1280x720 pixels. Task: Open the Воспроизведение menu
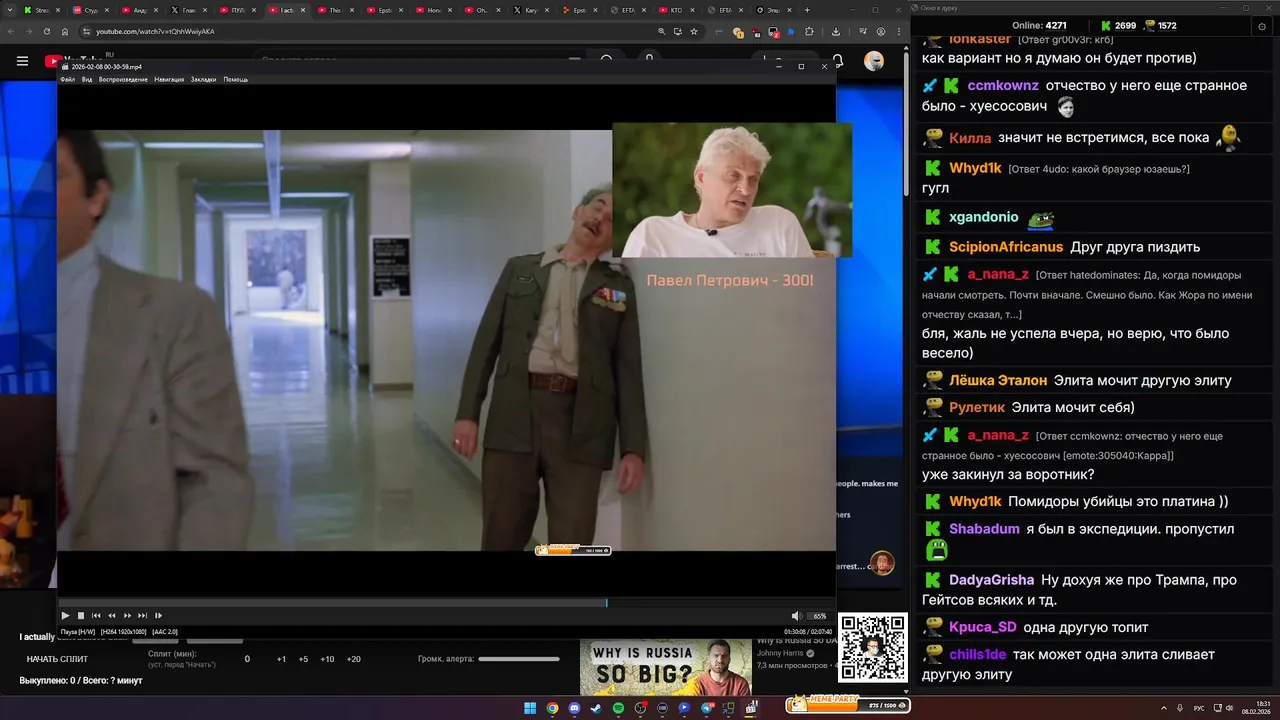[123, 79]
